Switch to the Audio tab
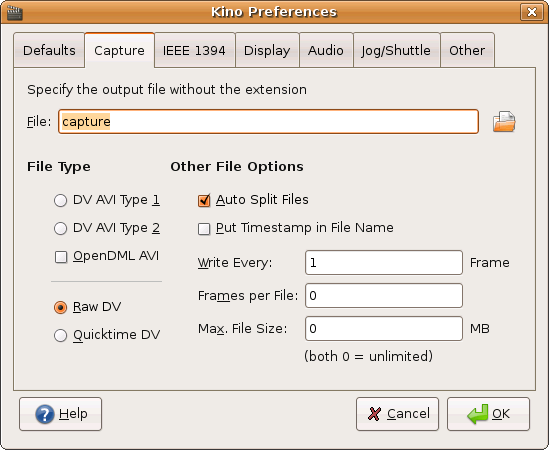 [326, 50]
